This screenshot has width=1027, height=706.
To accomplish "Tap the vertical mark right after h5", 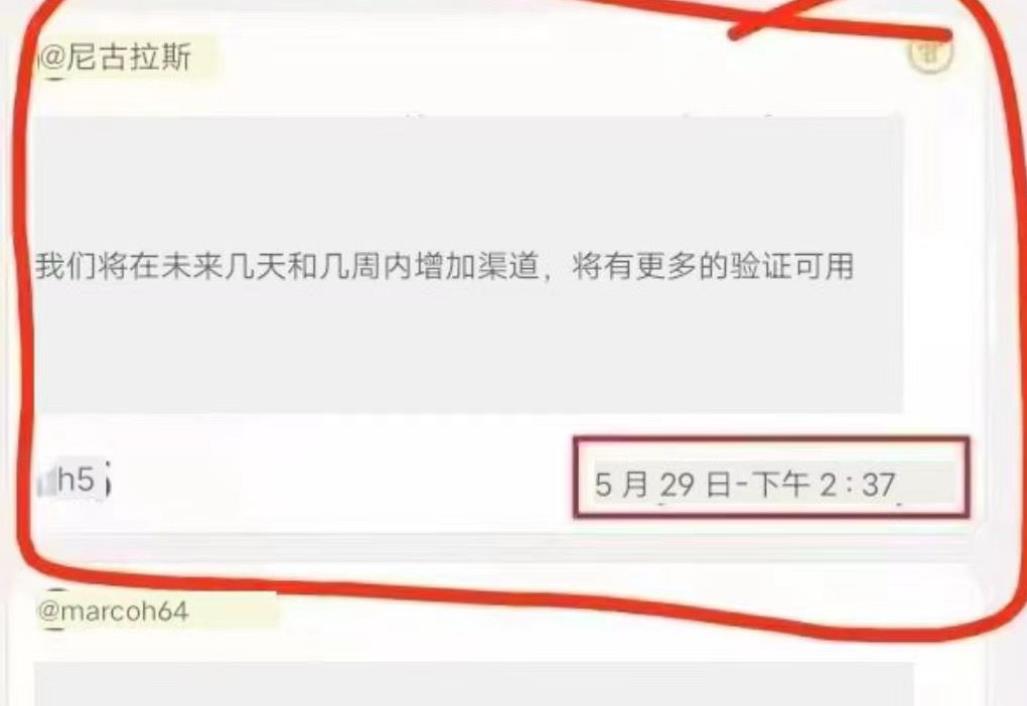I will (x=107, y=480).
